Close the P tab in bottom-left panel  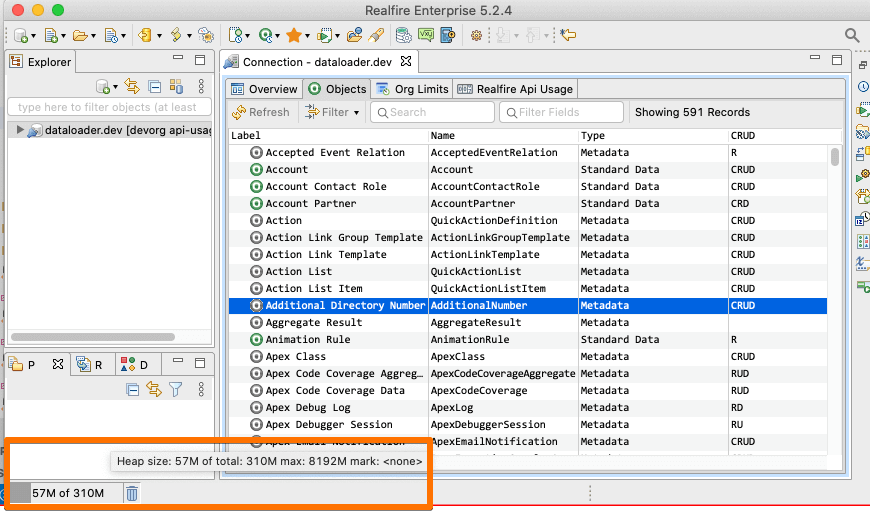[x=58, y=364]
